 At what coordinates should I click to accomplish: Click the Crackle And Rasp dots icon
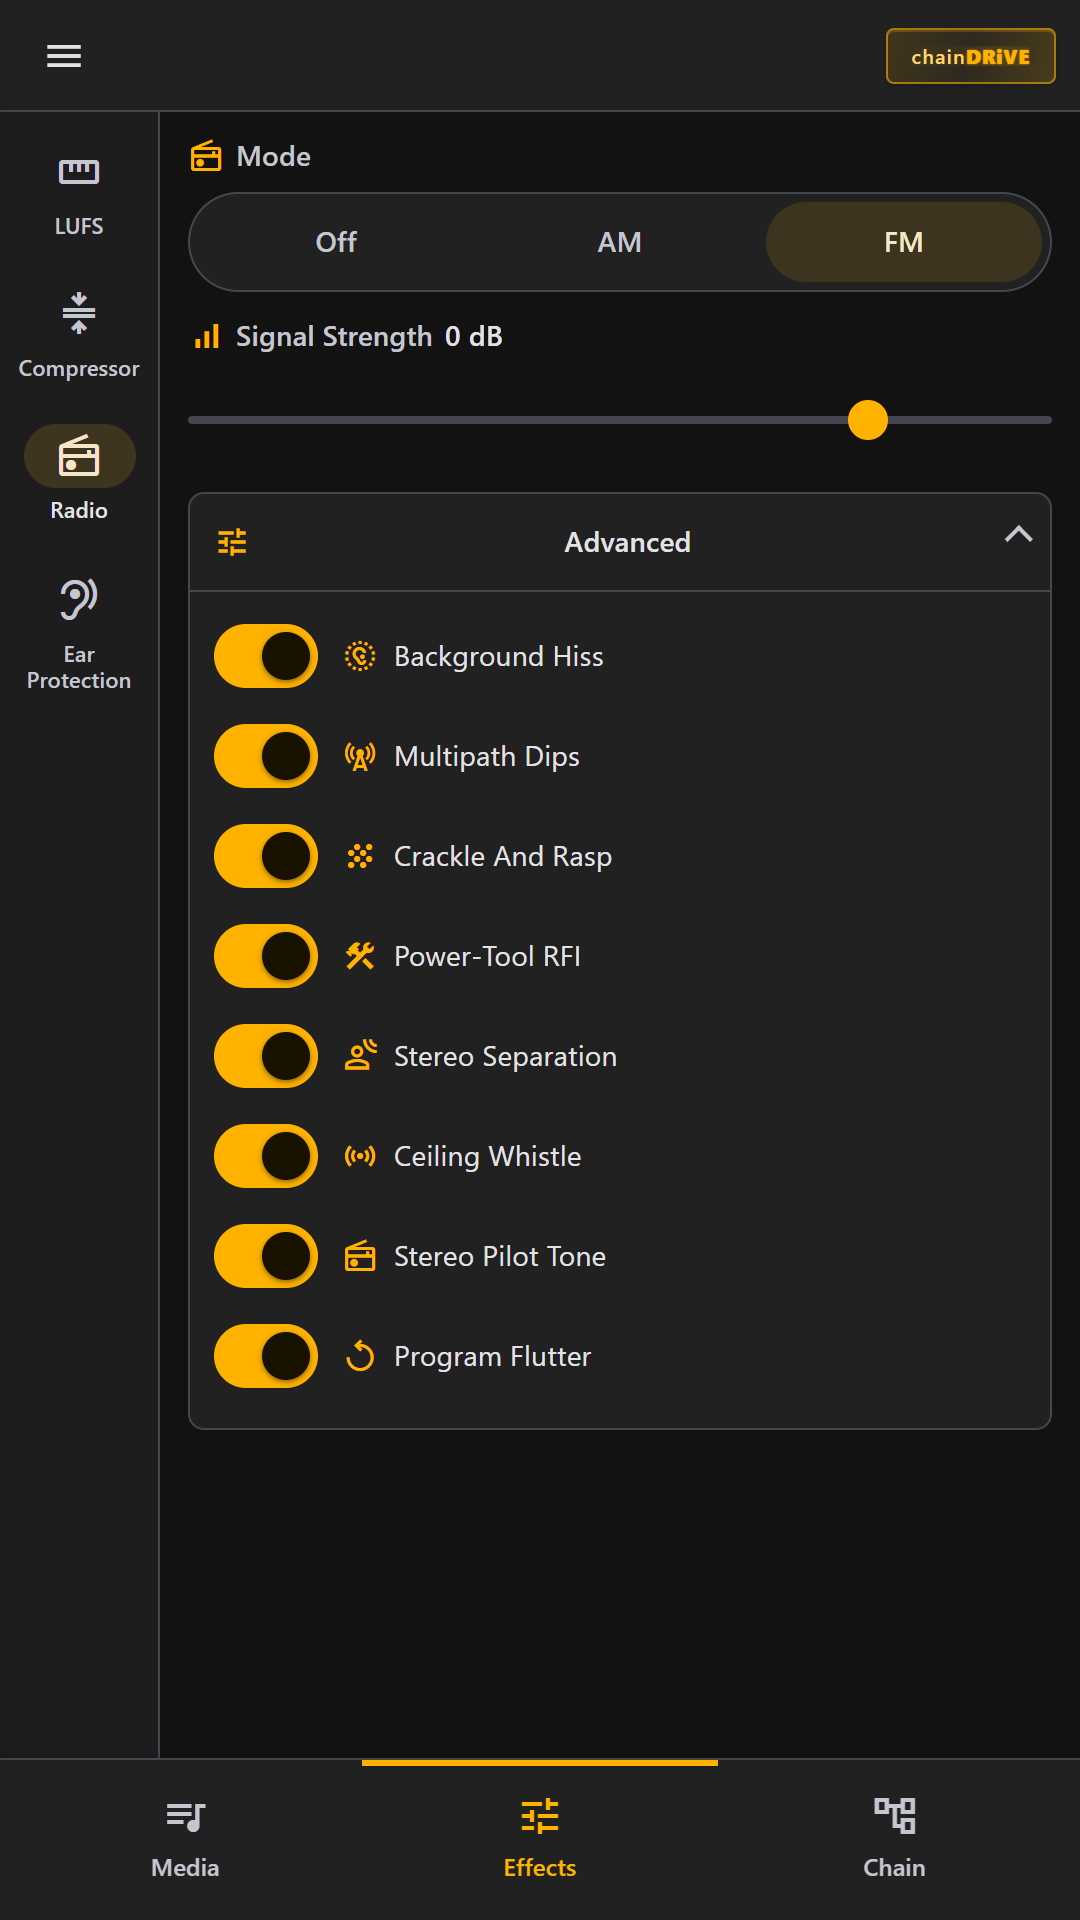pos(360,856)
